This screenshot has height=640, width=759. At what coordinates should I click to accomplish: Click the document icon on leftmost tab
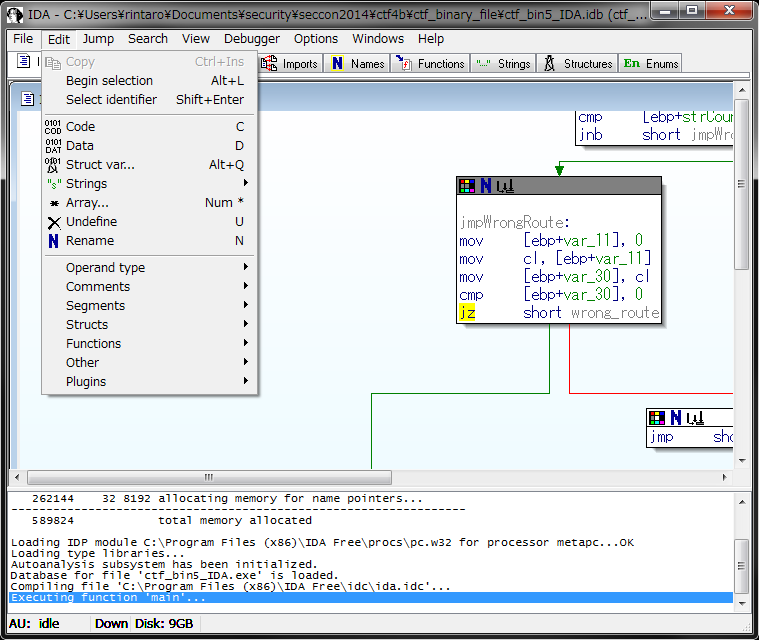click(x=23, y=61)
